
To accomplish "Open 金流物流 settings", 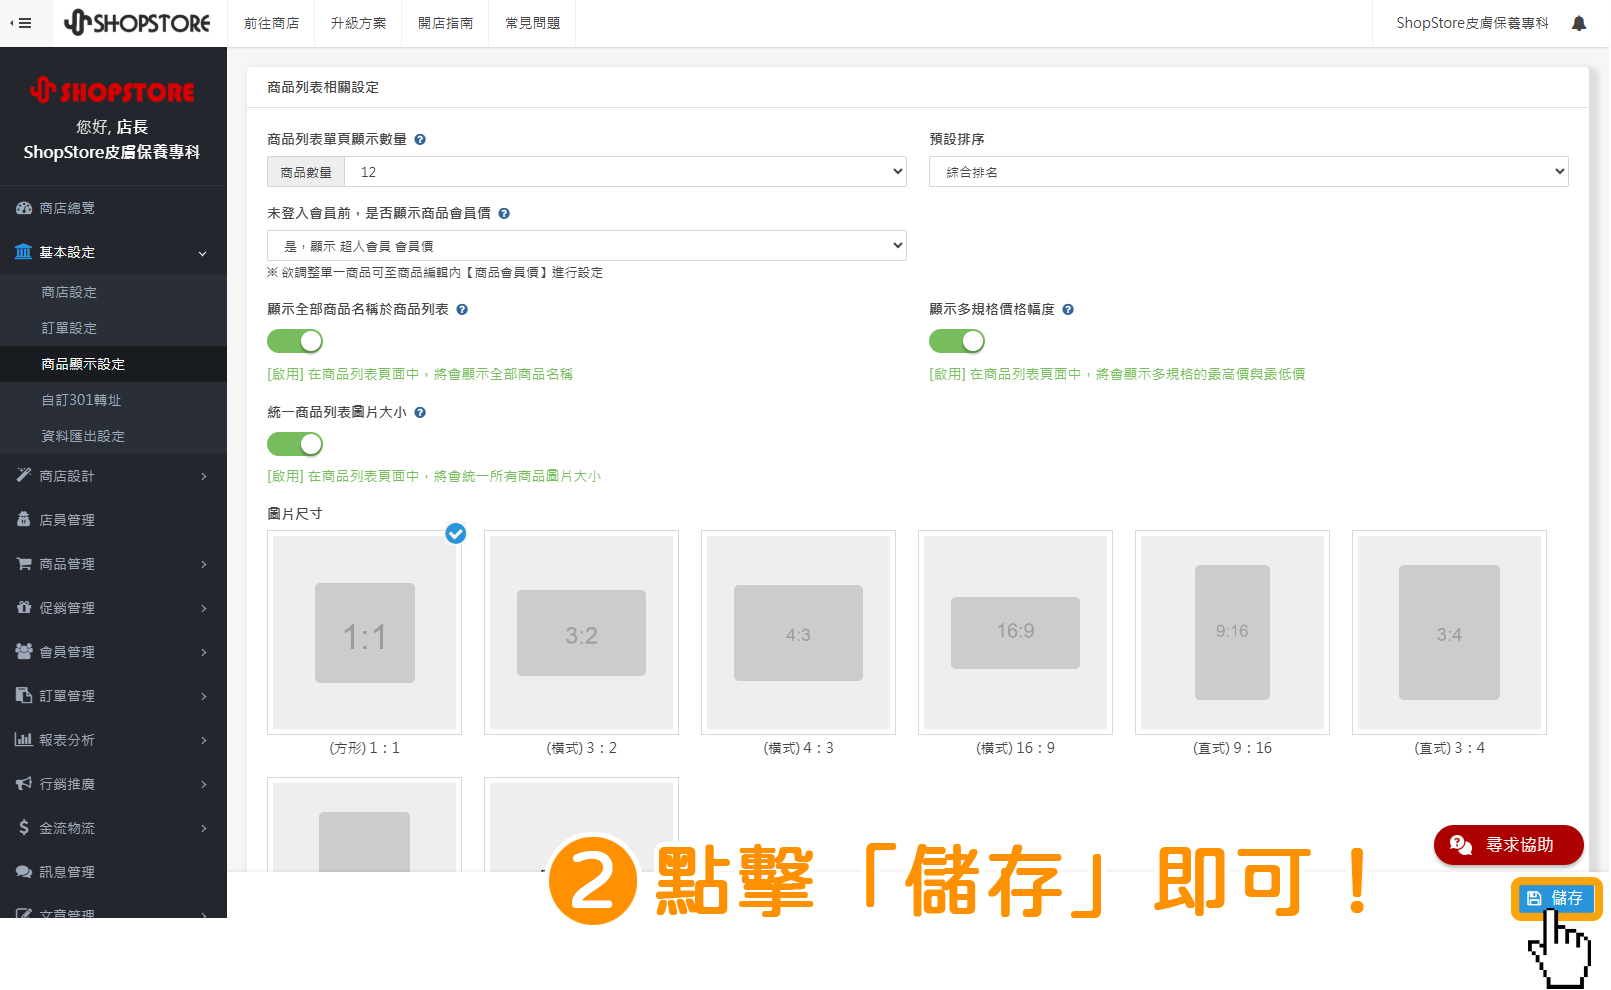I will 67,827.
